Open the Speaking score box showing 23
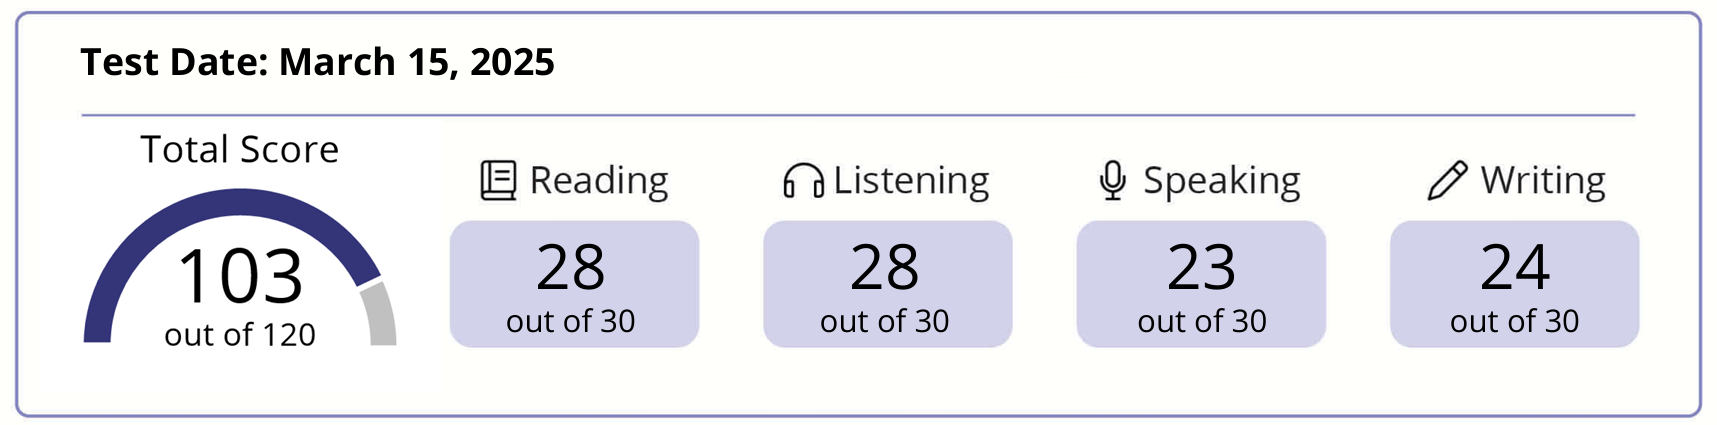1717x425 pixels. pyautogui.click(x=1201, y=284)
